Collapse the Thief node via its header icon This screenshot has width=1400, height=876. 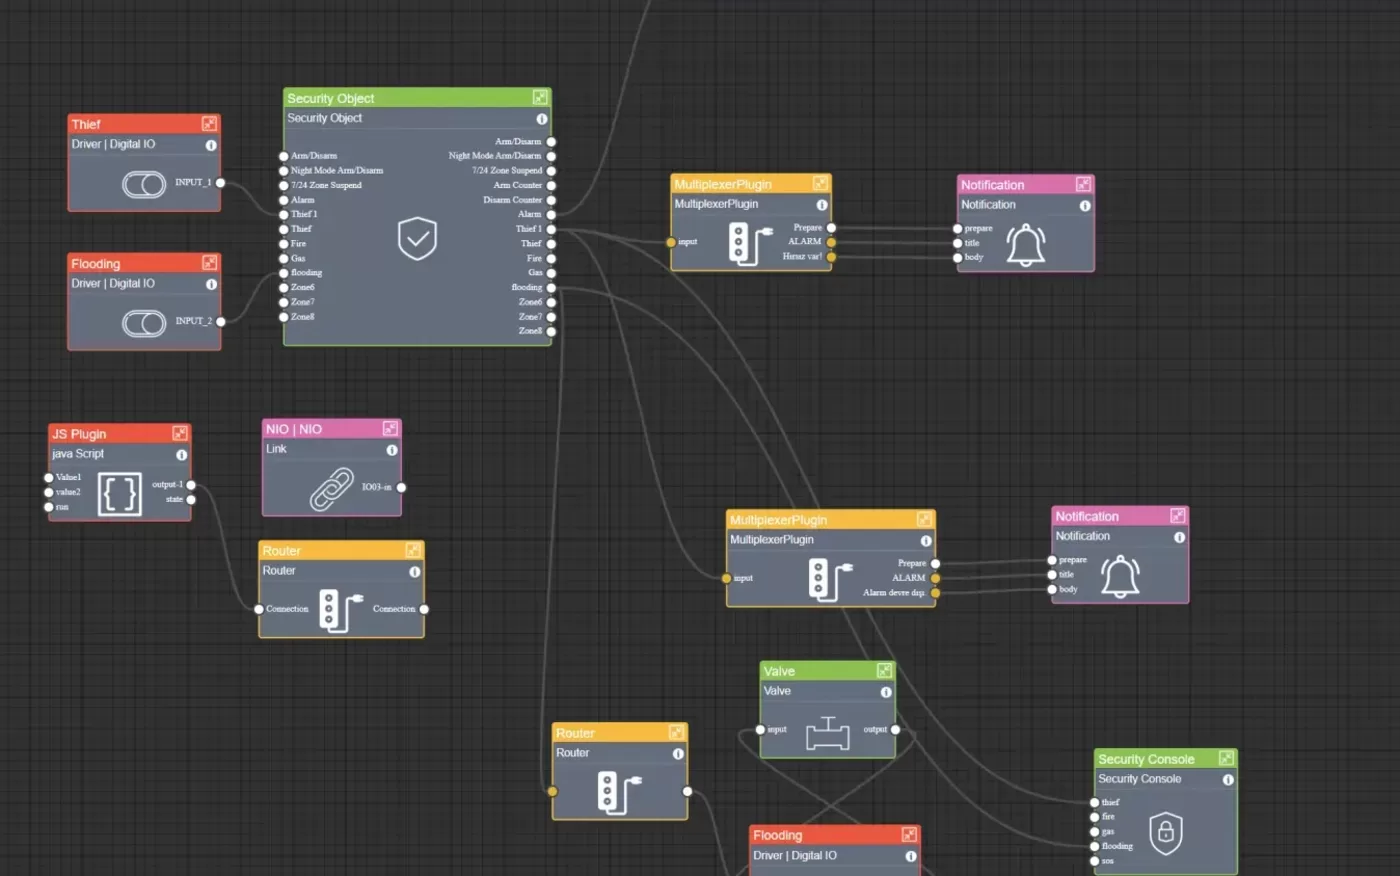[x=209, y=124]
